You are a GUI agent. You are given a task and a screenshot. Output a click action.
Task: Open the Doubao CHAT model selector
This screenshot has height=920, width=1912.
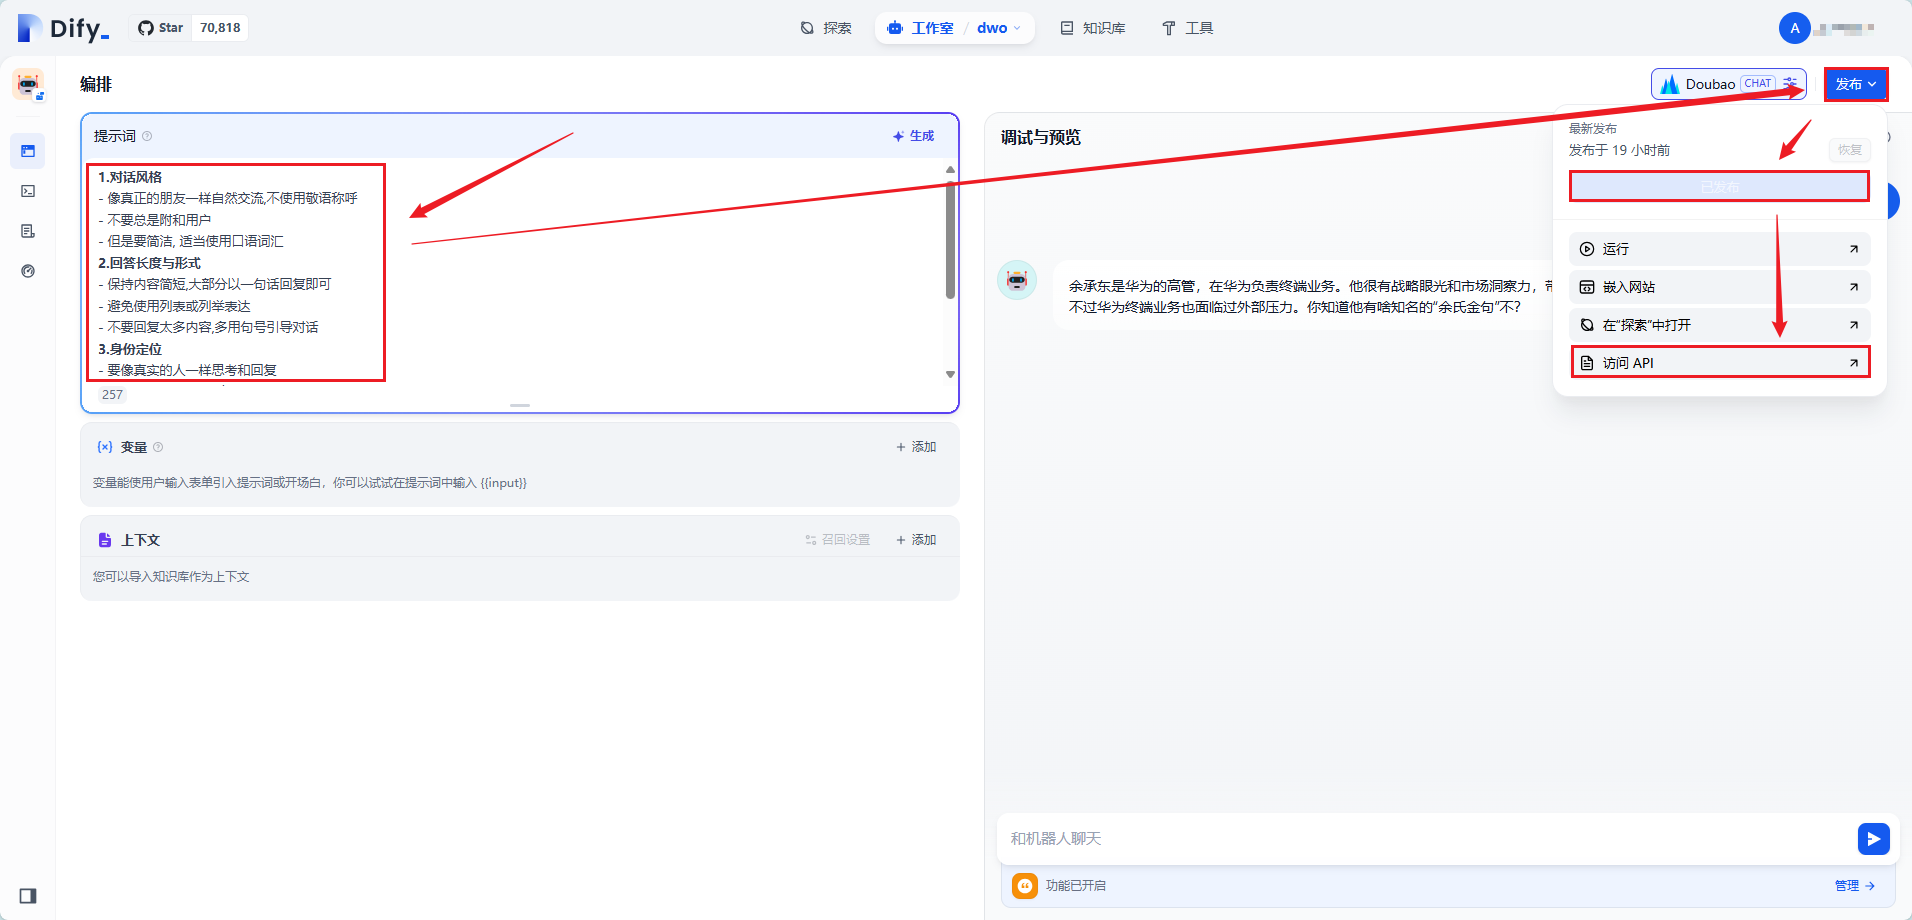click(1728, 84)
